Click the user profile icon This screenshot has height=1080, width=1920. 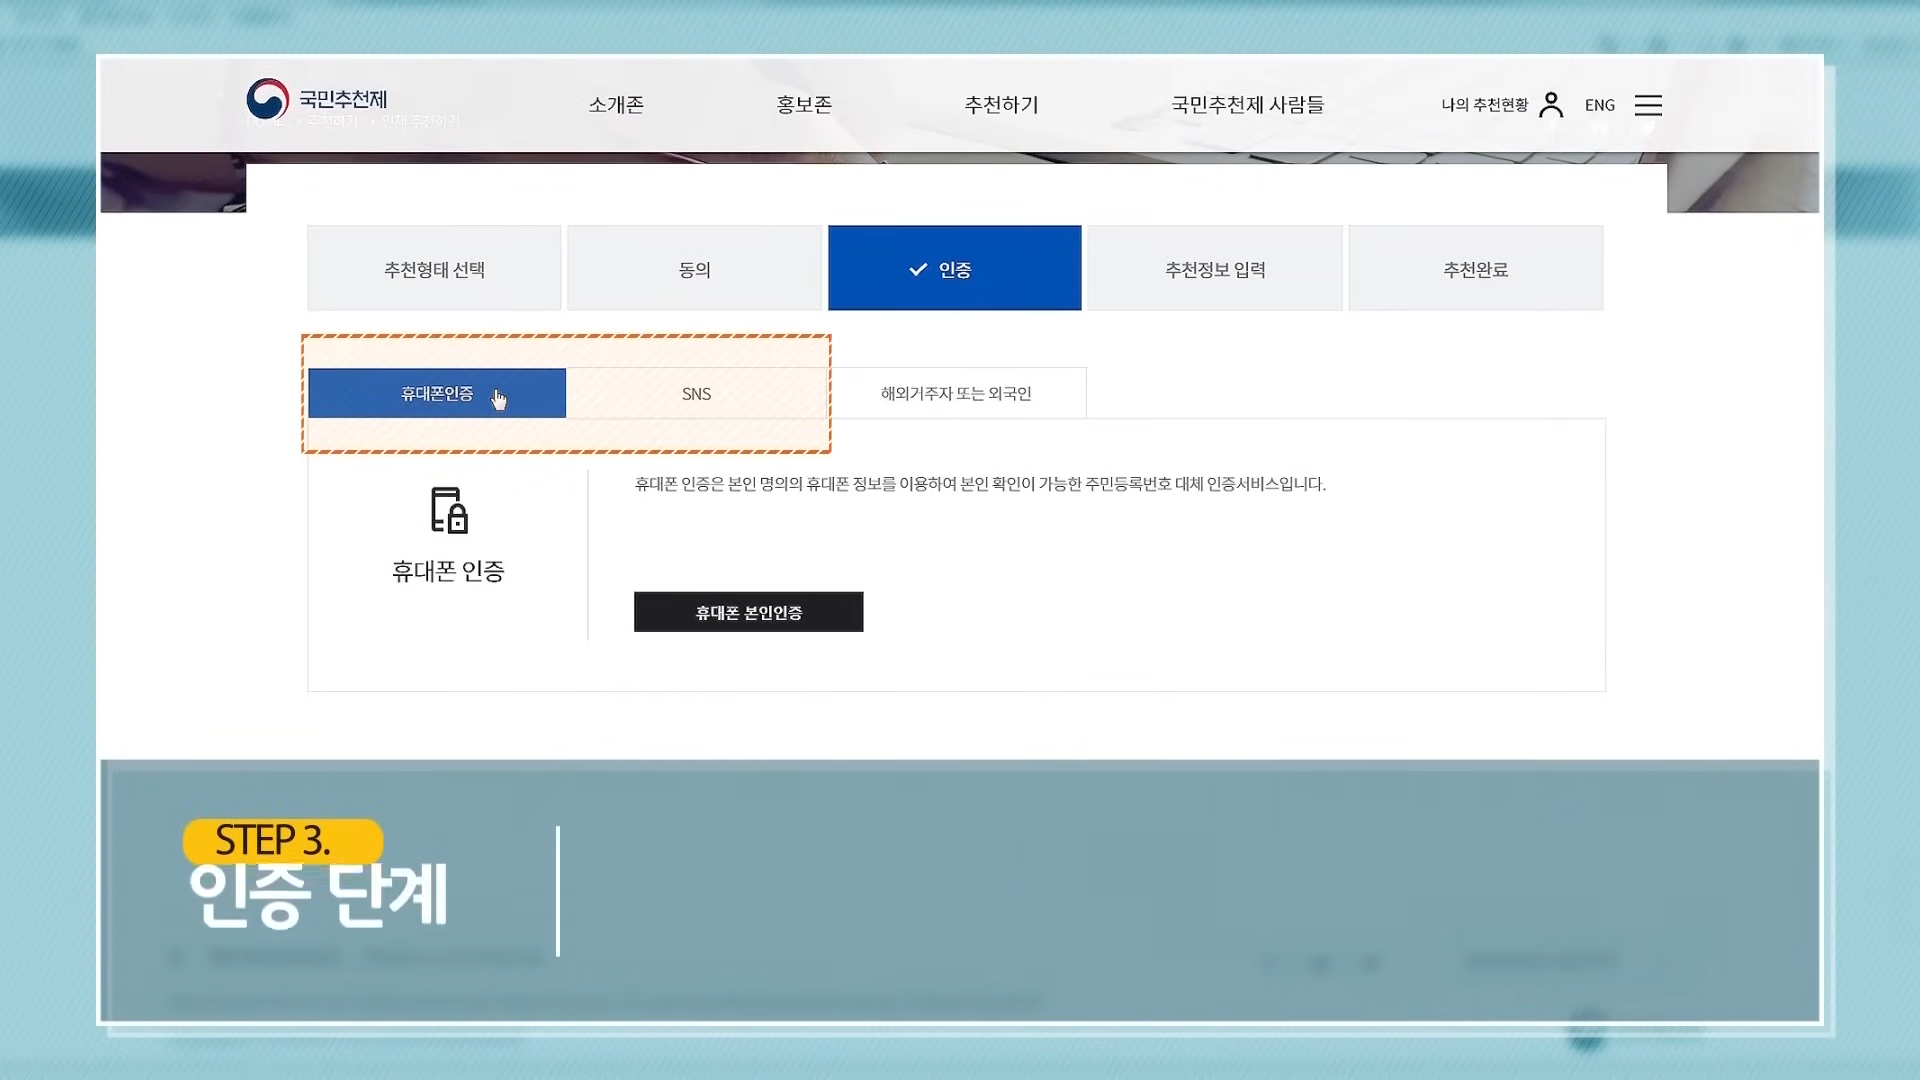coord(1551,105)
